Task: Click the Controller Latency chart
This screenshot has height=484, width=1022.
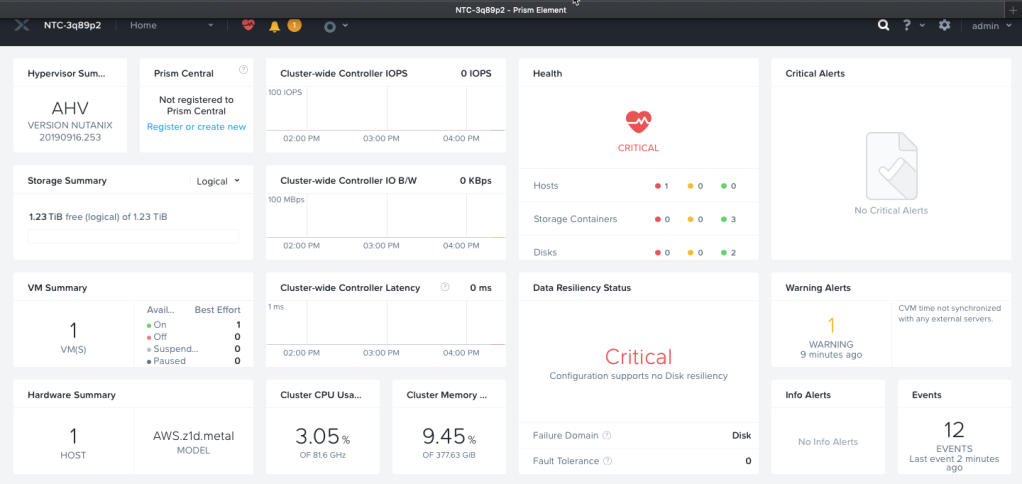Action: [x=386, y=323]
